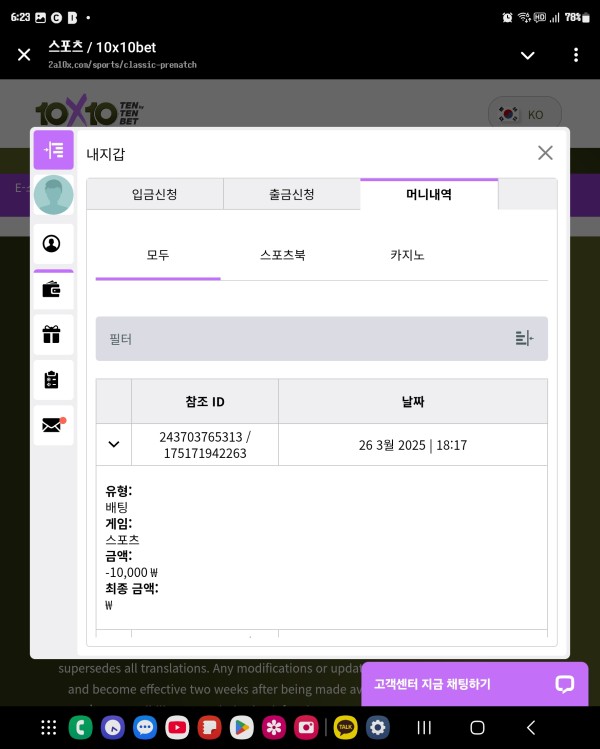Click the 필터 filter field
This screenshot has height=749, width=600.
[x=300, y=339]
